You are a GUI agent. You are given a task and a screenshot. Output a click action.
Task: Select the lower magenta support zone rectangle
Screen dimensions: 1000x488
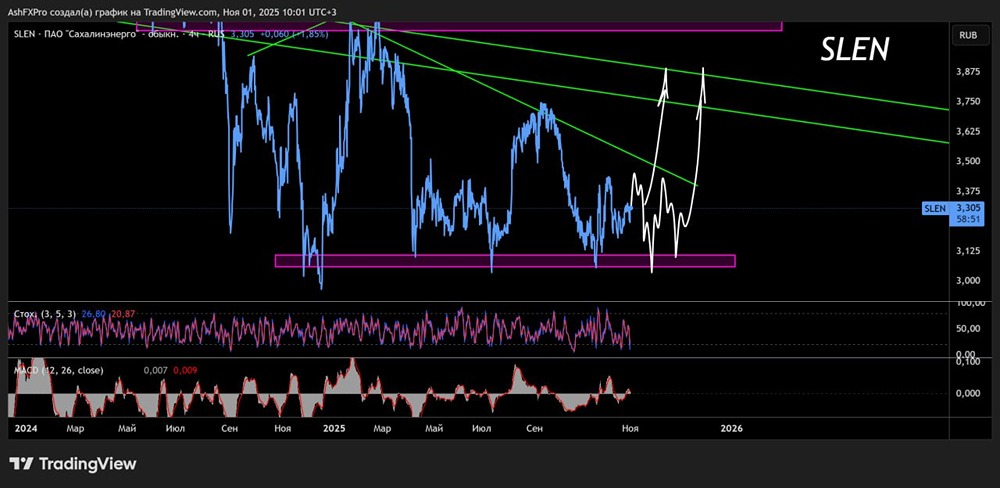(505, 261)
